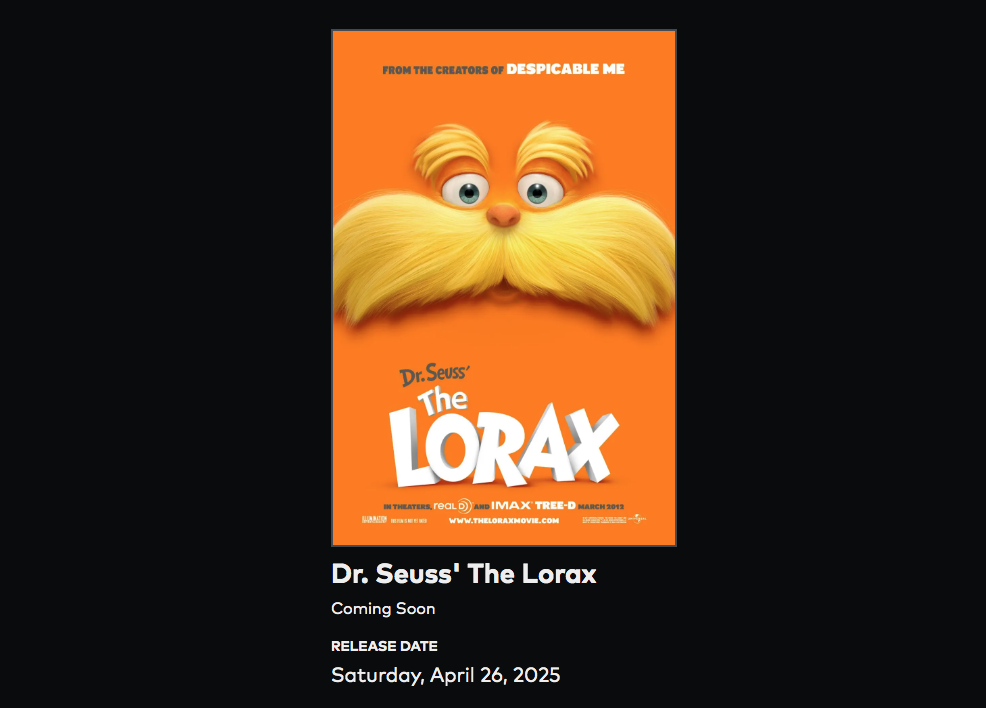Click the Lorax's right eye on poster

pos(540,191)
